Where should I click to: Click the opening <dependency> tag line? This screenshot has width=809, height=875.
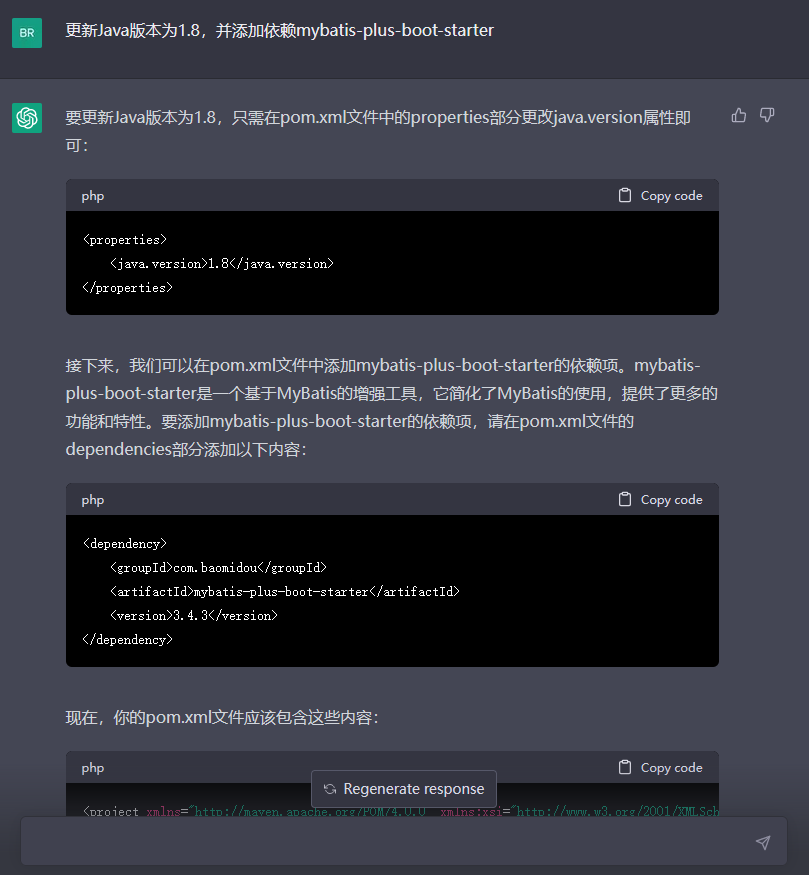124,544
